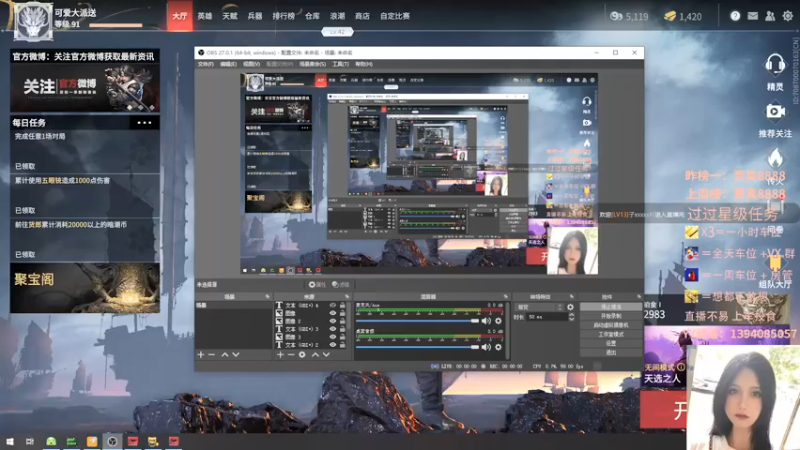The width and height of the screenshot is (800, 450).
Task: Click the orange app icon on the taskbar
Action: pos(92,441)
